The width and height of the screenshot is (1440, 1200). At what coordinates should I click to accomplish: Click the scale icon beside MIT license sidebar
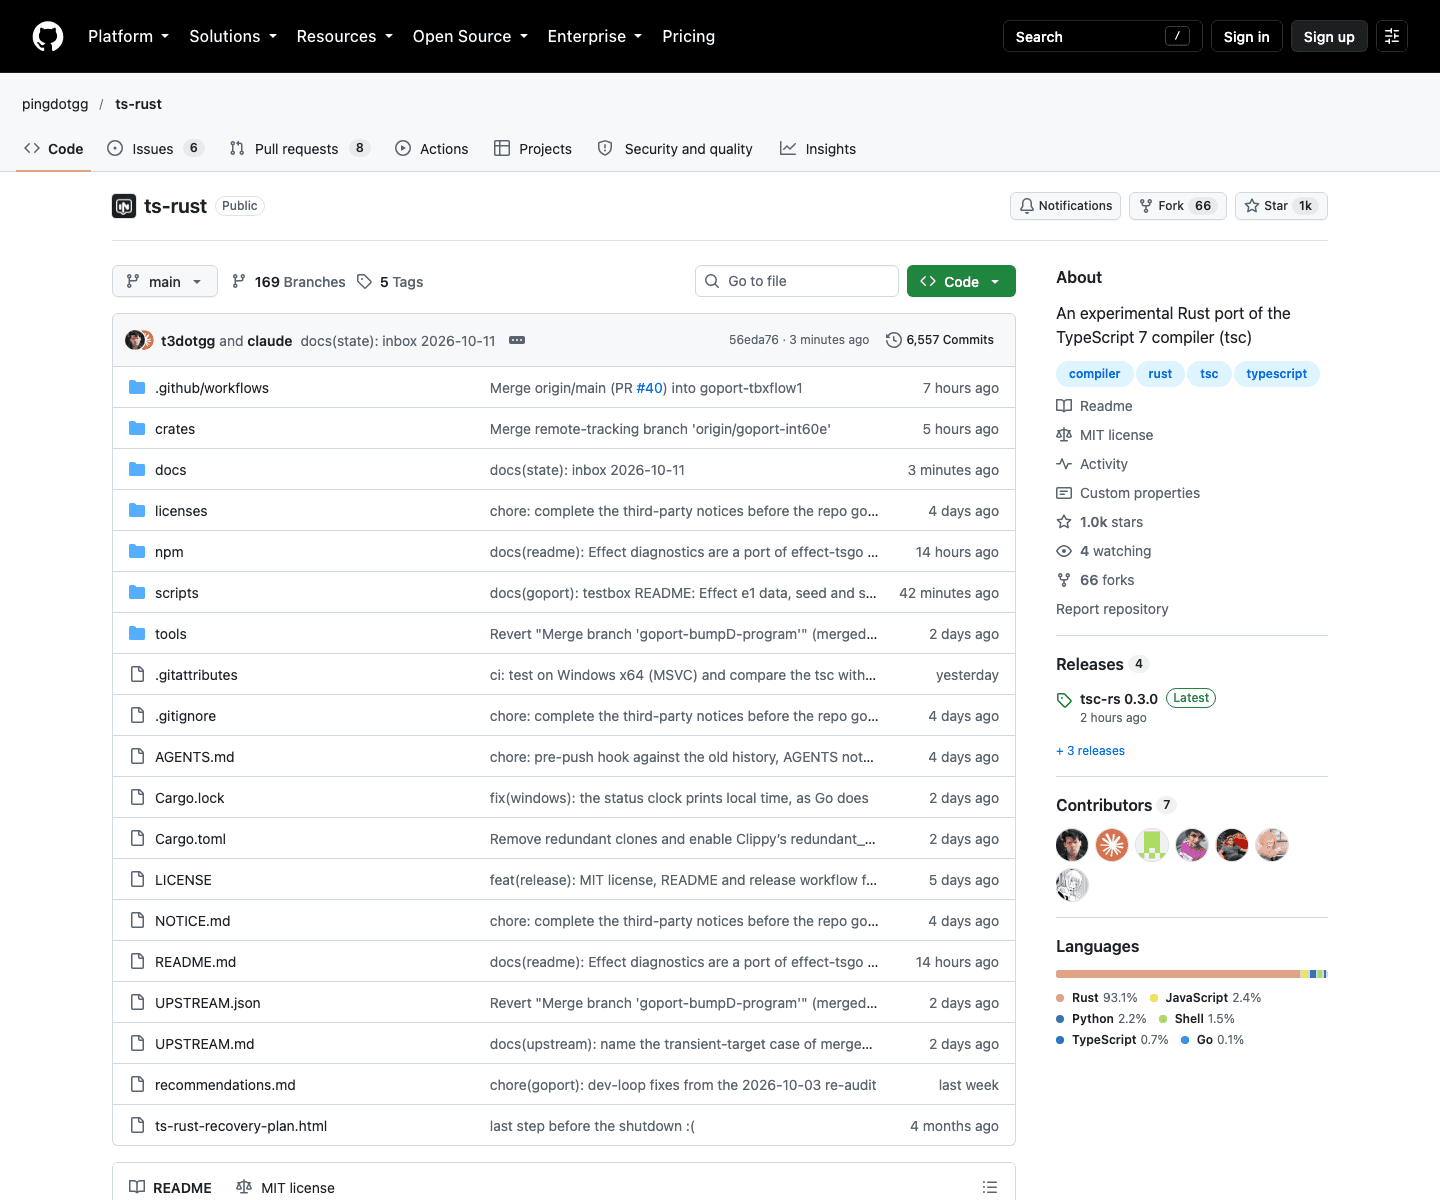(x=1064, y=435)
